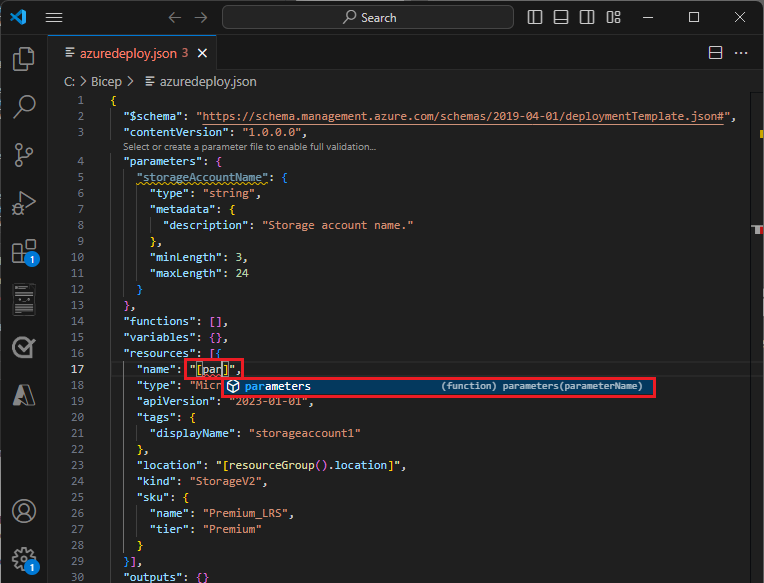Go forward with the right arrow
Image resolution: width=764 pixels, height=583 pixels.
[x=201, y=18]
